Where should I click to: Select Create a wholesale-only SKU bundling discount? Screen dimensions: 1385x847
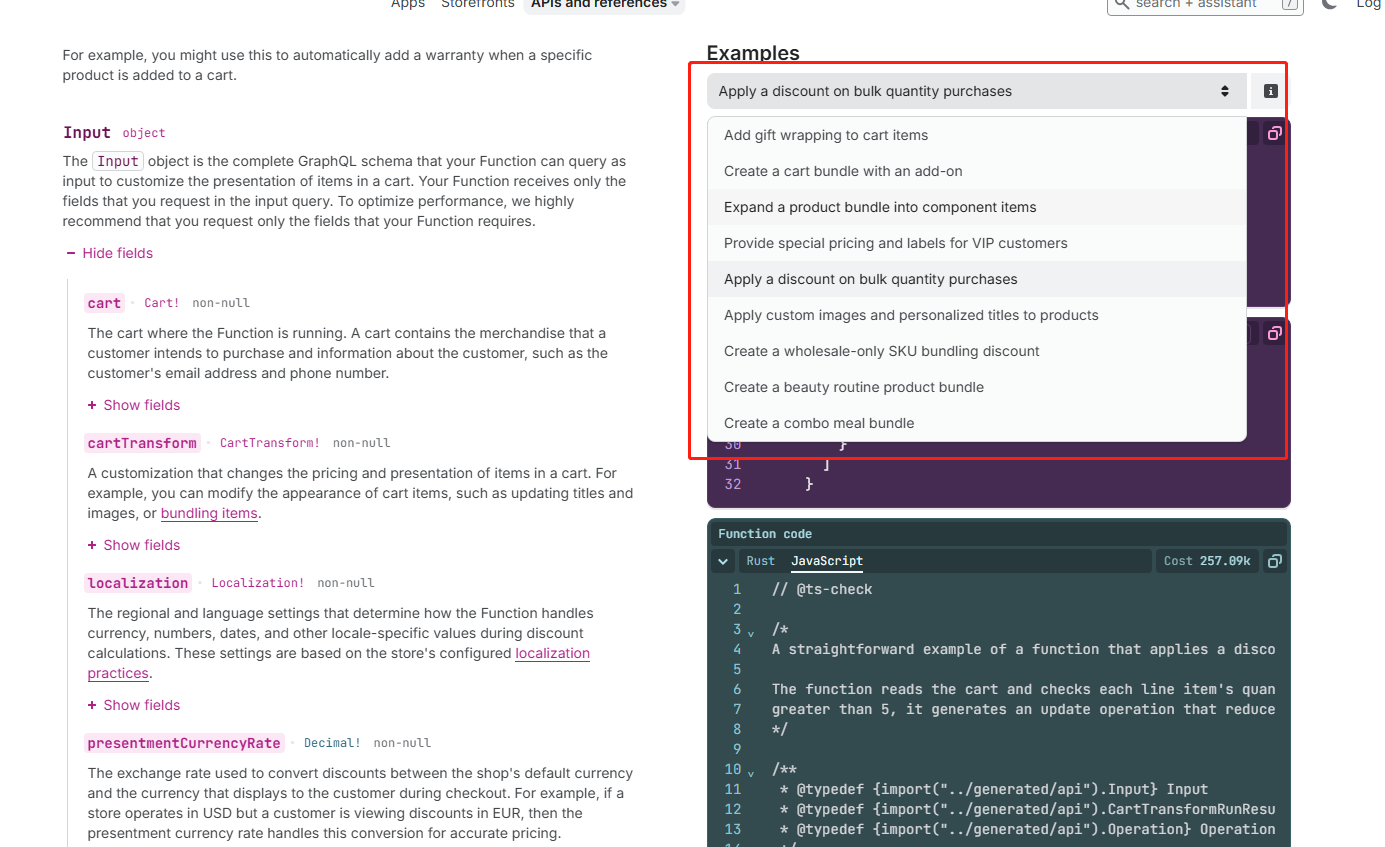[976, 351]
